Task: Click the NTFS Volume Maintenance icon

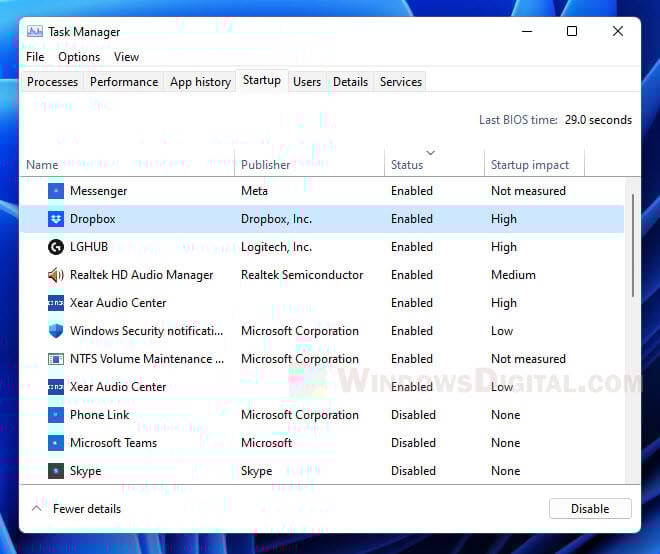Action: [56, 359]
